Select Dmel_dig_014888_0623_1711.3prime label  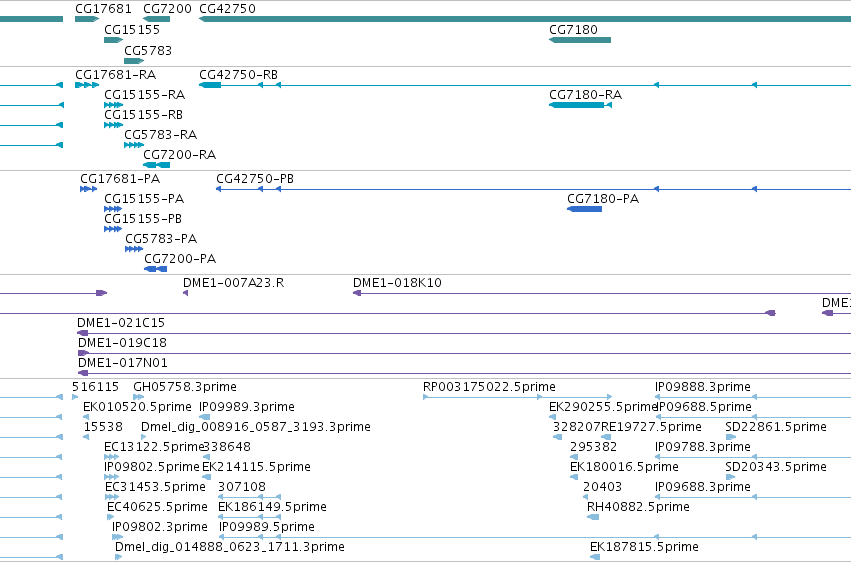(230, 547)
